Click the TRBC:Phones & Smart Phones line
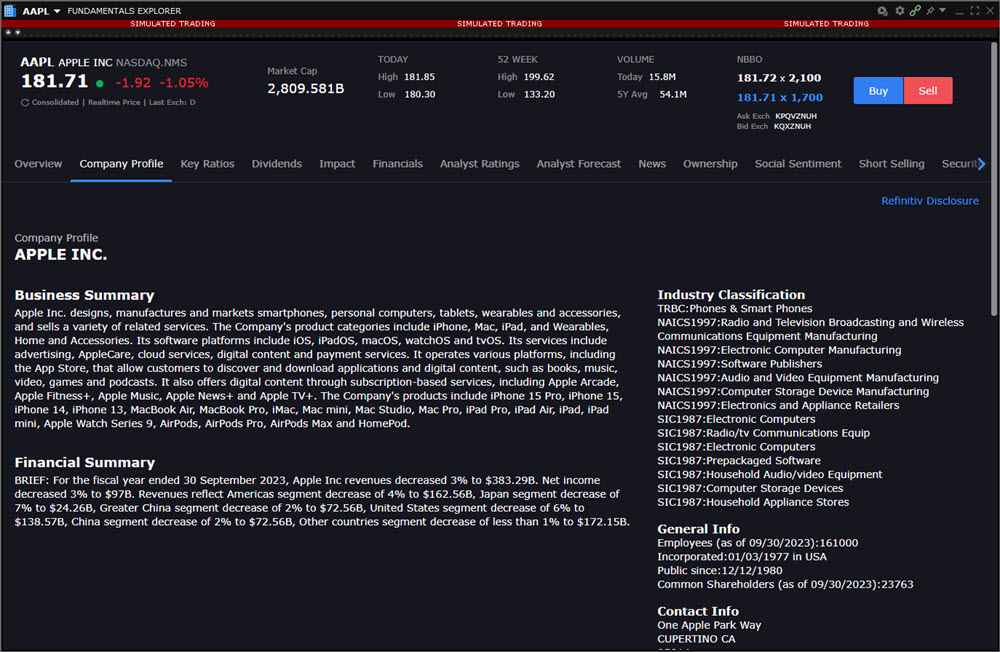This screenshot has width=1000, height=652. 735,309
